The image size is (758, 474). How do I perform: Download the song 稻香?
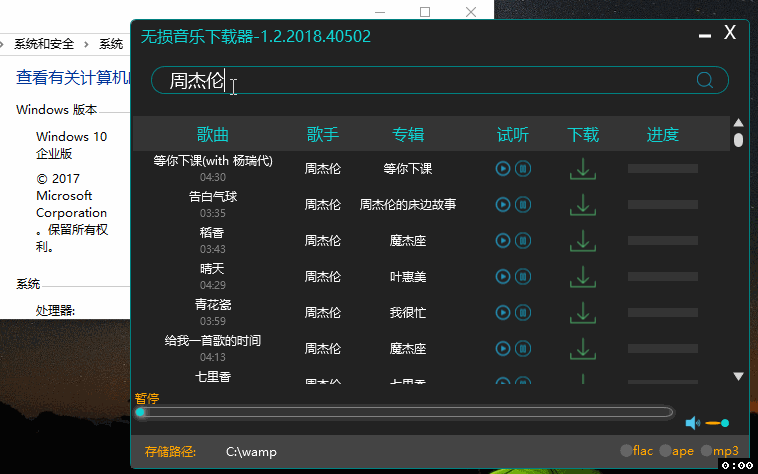click(x=583, y=241)
